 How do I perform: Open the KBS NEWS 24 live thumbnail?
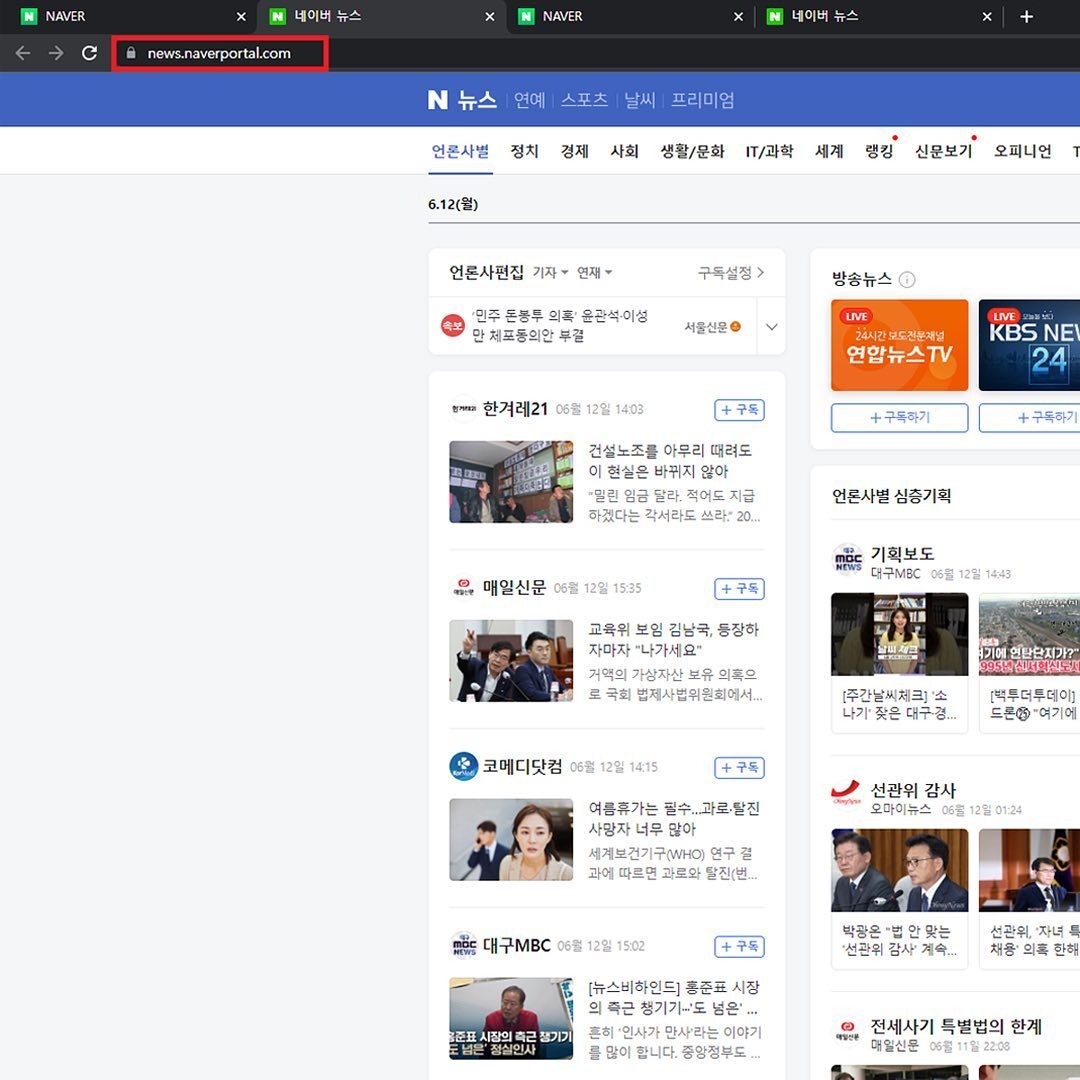pos(1030,344)
